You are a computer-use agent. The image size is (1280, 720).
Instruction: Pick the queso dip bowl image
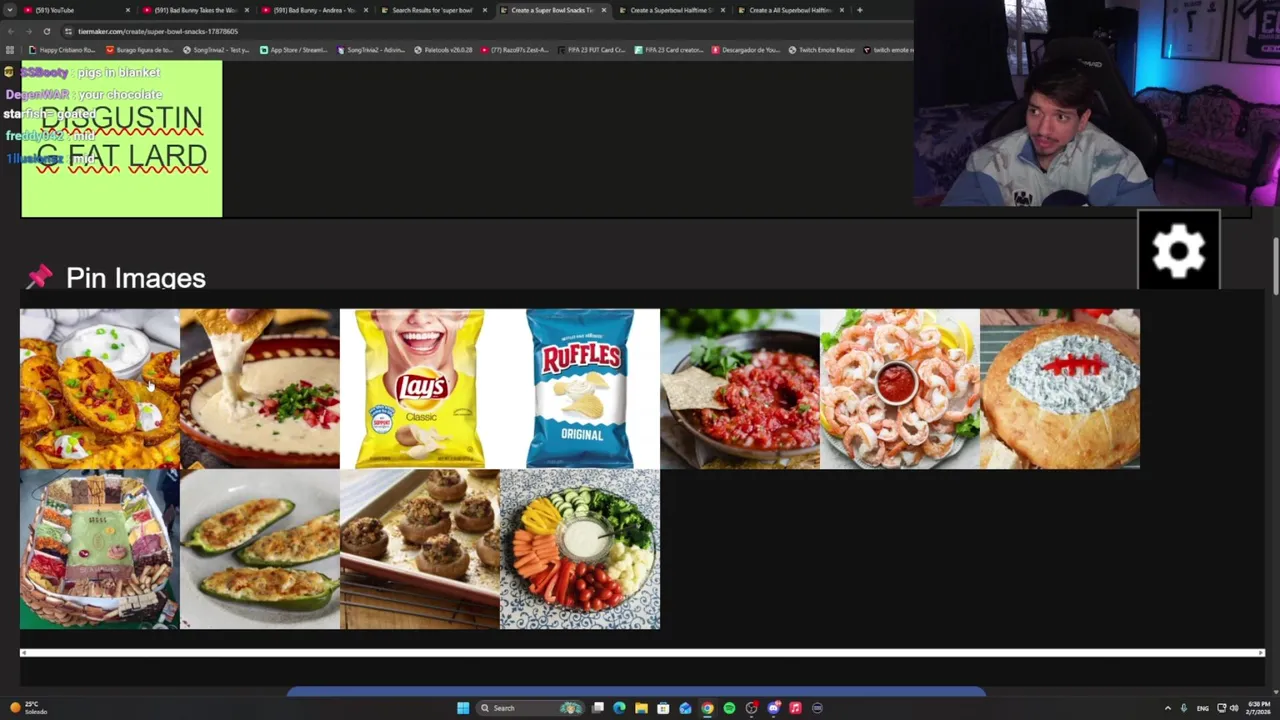(260, 389)
